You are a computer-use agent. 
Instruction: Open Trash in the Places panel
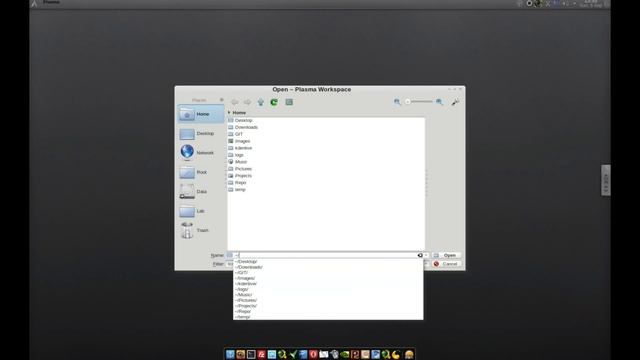click(201, 230)
